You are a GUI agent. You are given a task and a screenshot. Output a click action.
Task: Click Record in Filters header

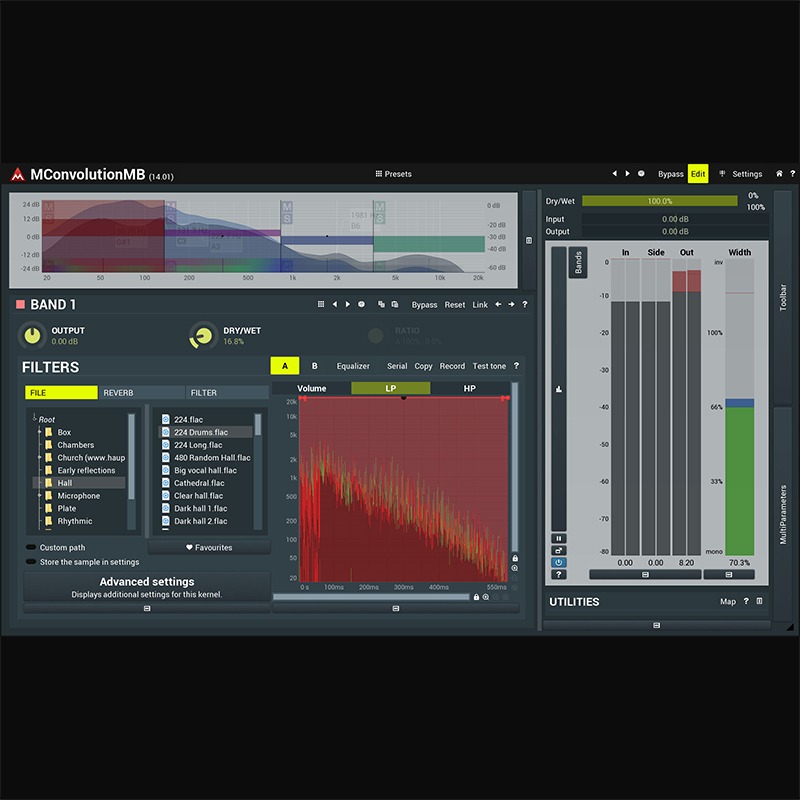(x=452, y=366)
